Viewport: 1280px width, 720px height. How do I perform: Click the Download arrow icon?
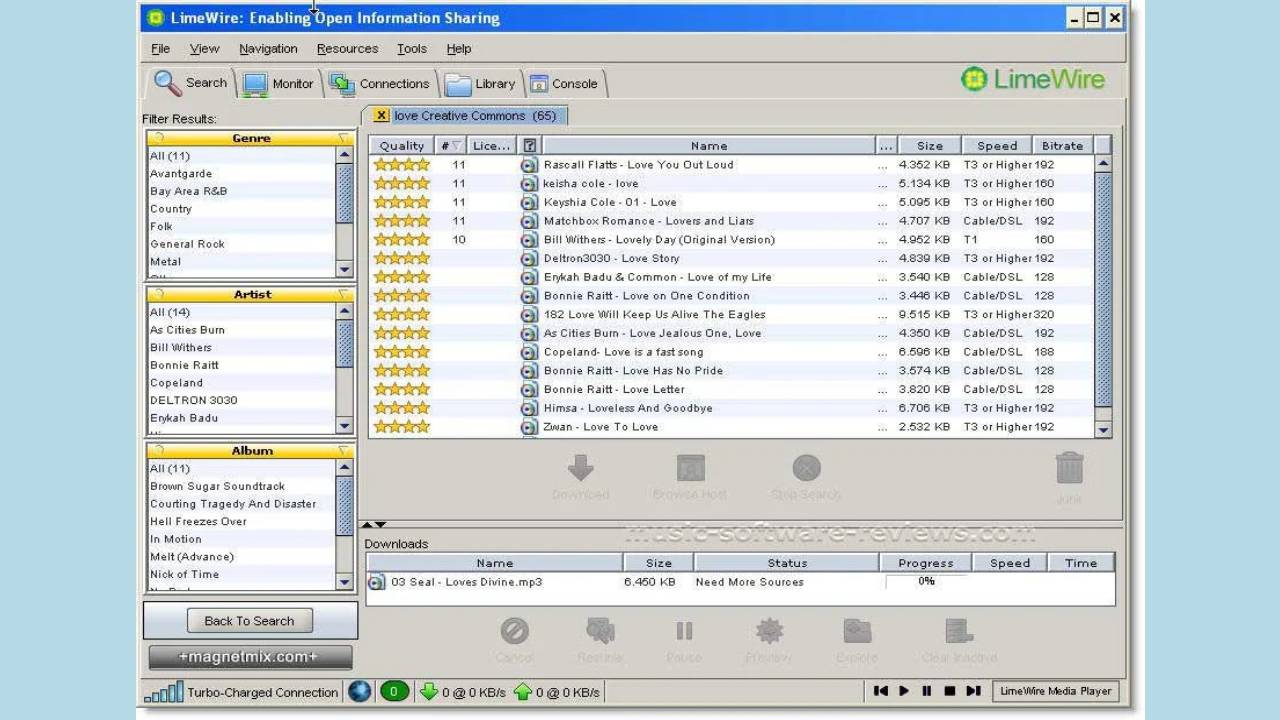tap(580, 470)
